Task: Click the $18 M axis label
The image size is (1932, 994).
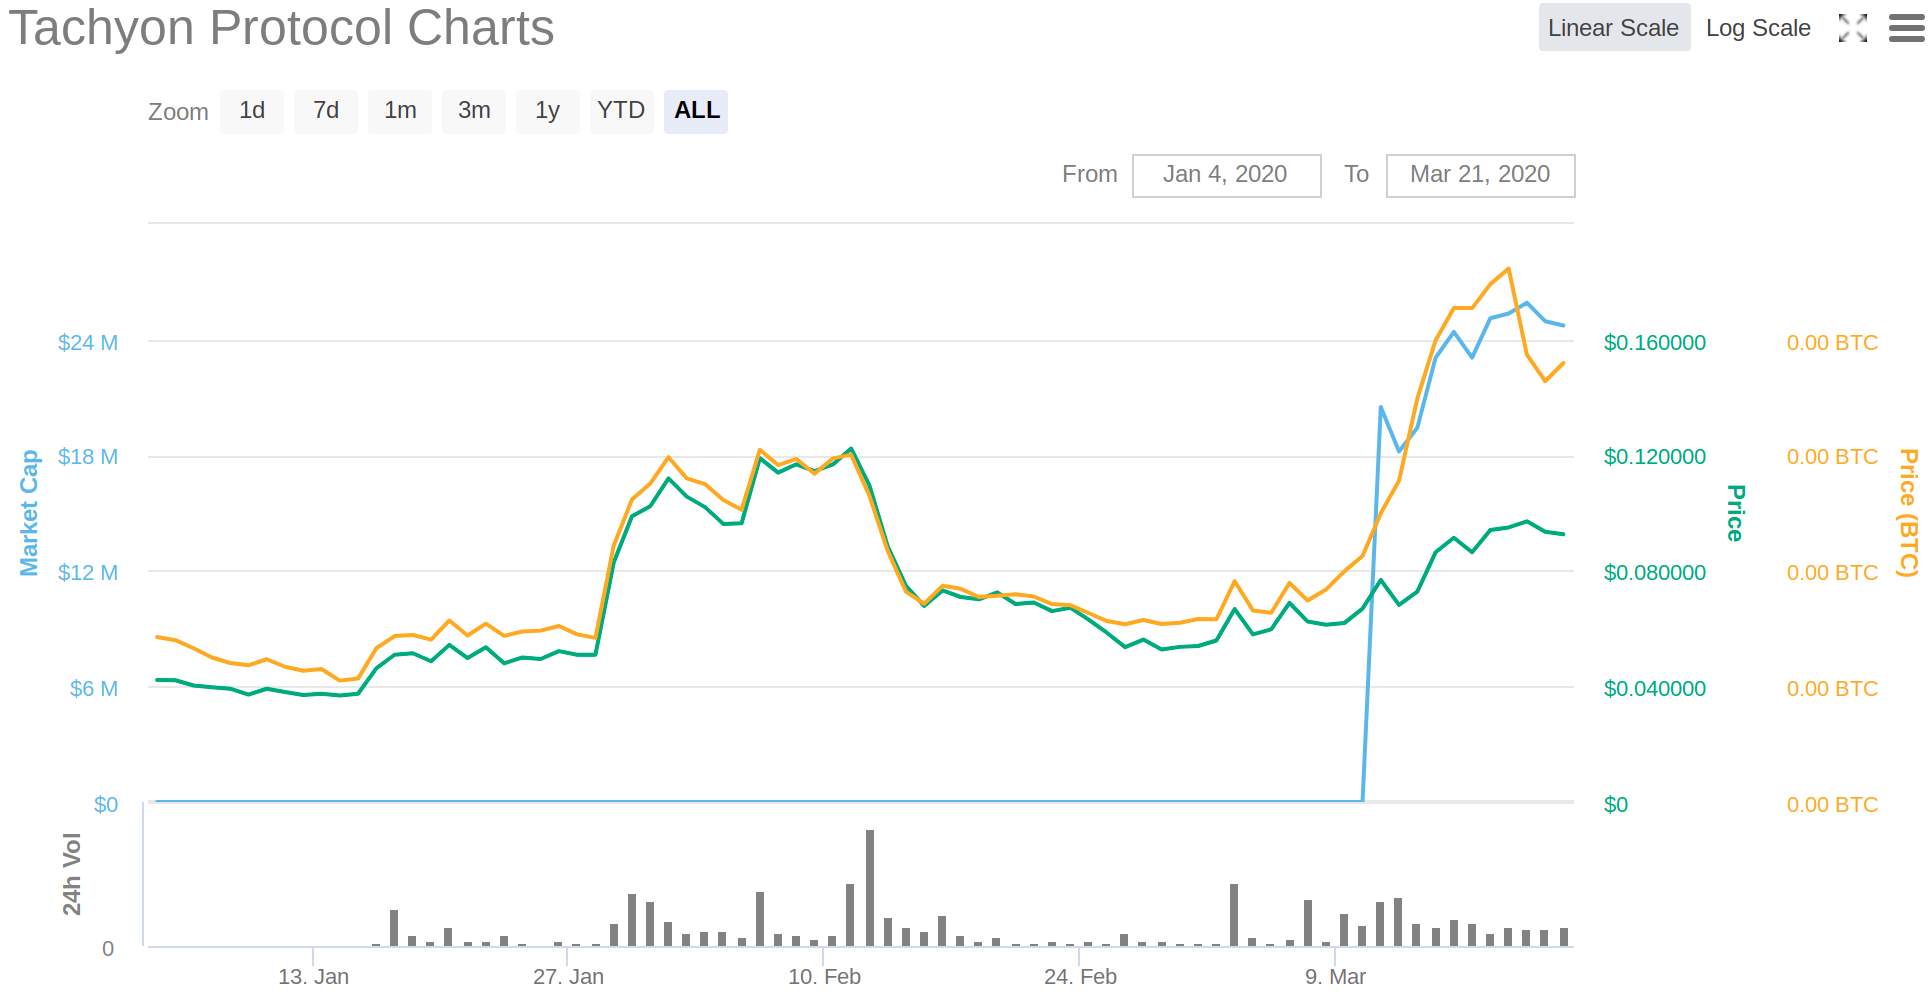Action: point(88,457)
